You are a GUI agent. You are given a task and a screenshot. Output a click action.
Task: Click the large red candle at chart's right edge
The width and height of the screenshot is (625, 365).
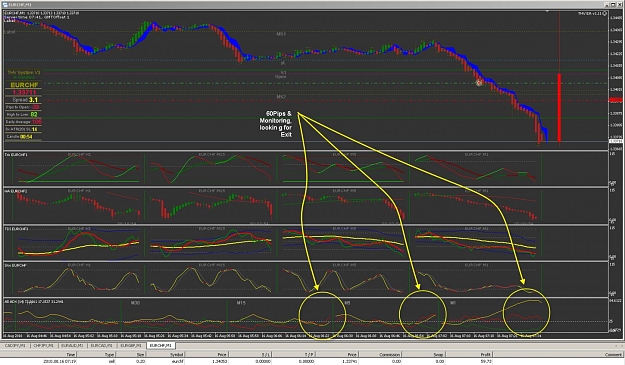(x=559, y=108)
